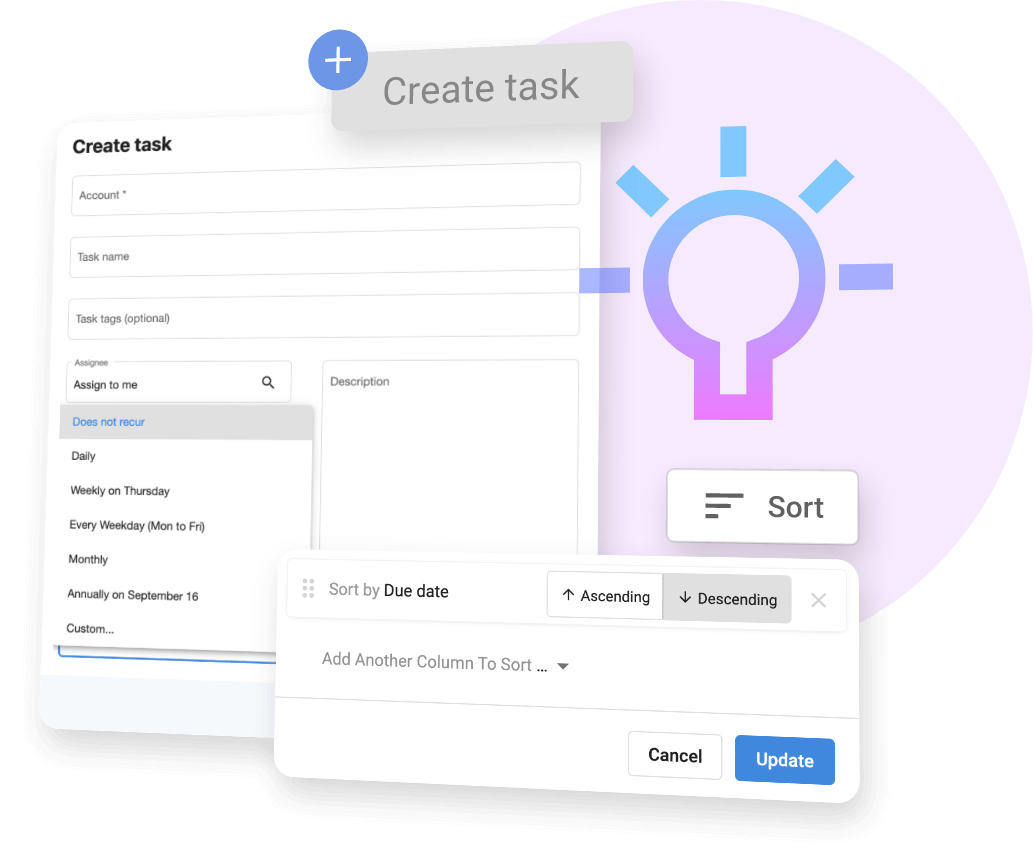This screenshot has width=1033, height=865.
Task: Click the down arrow in Descending
Action: [685, 598]
